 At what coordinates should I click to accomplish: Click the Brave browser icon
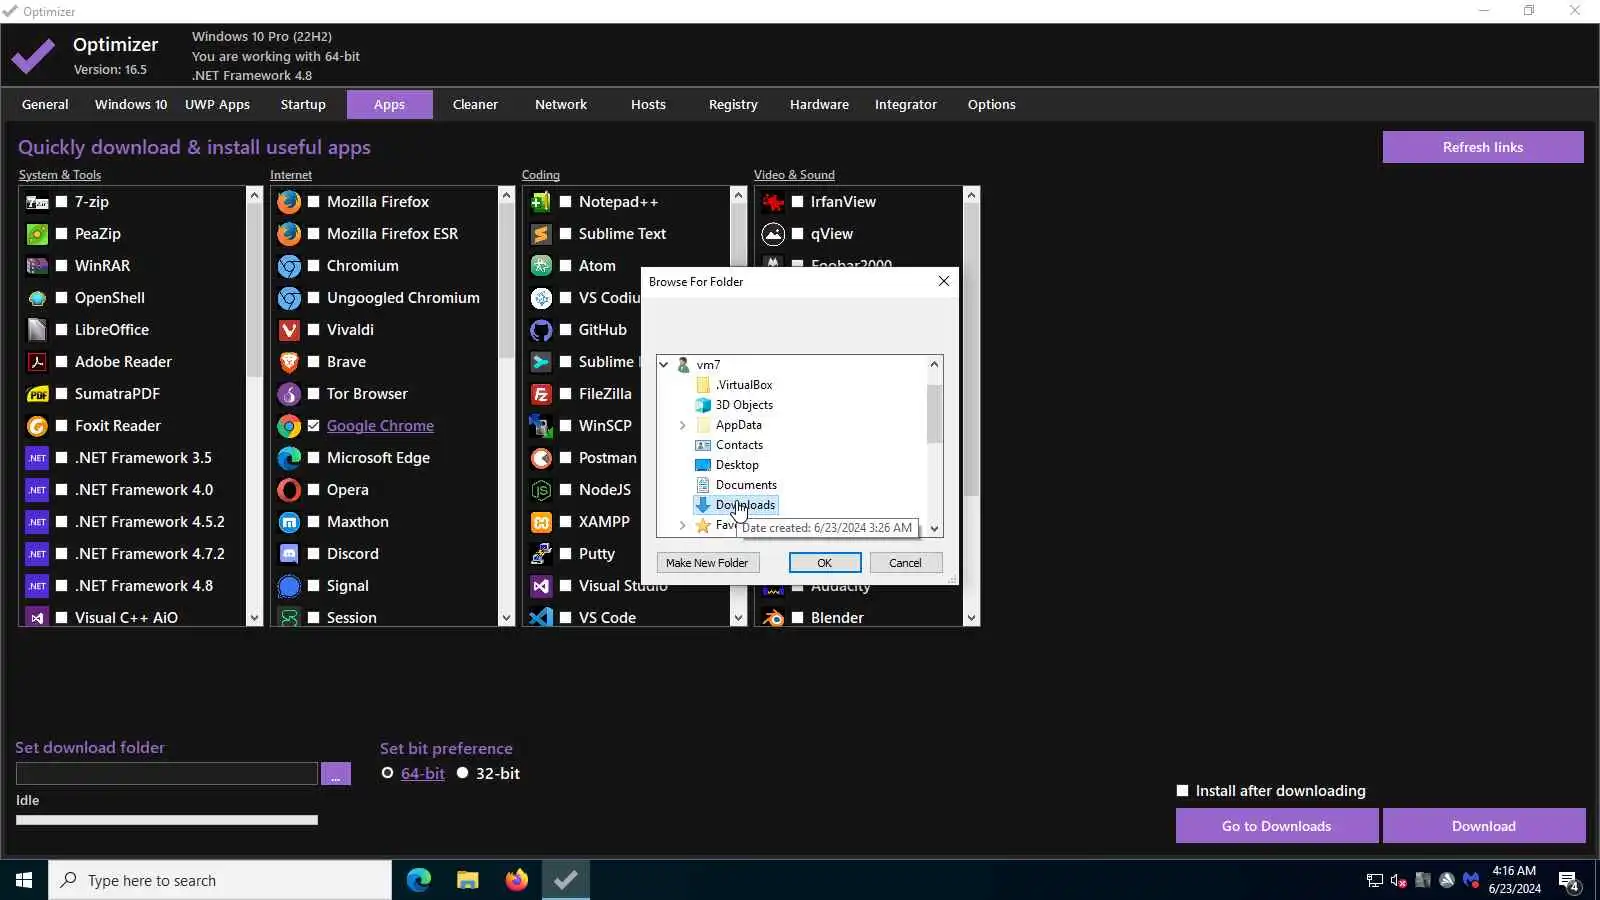coord(289,362)
